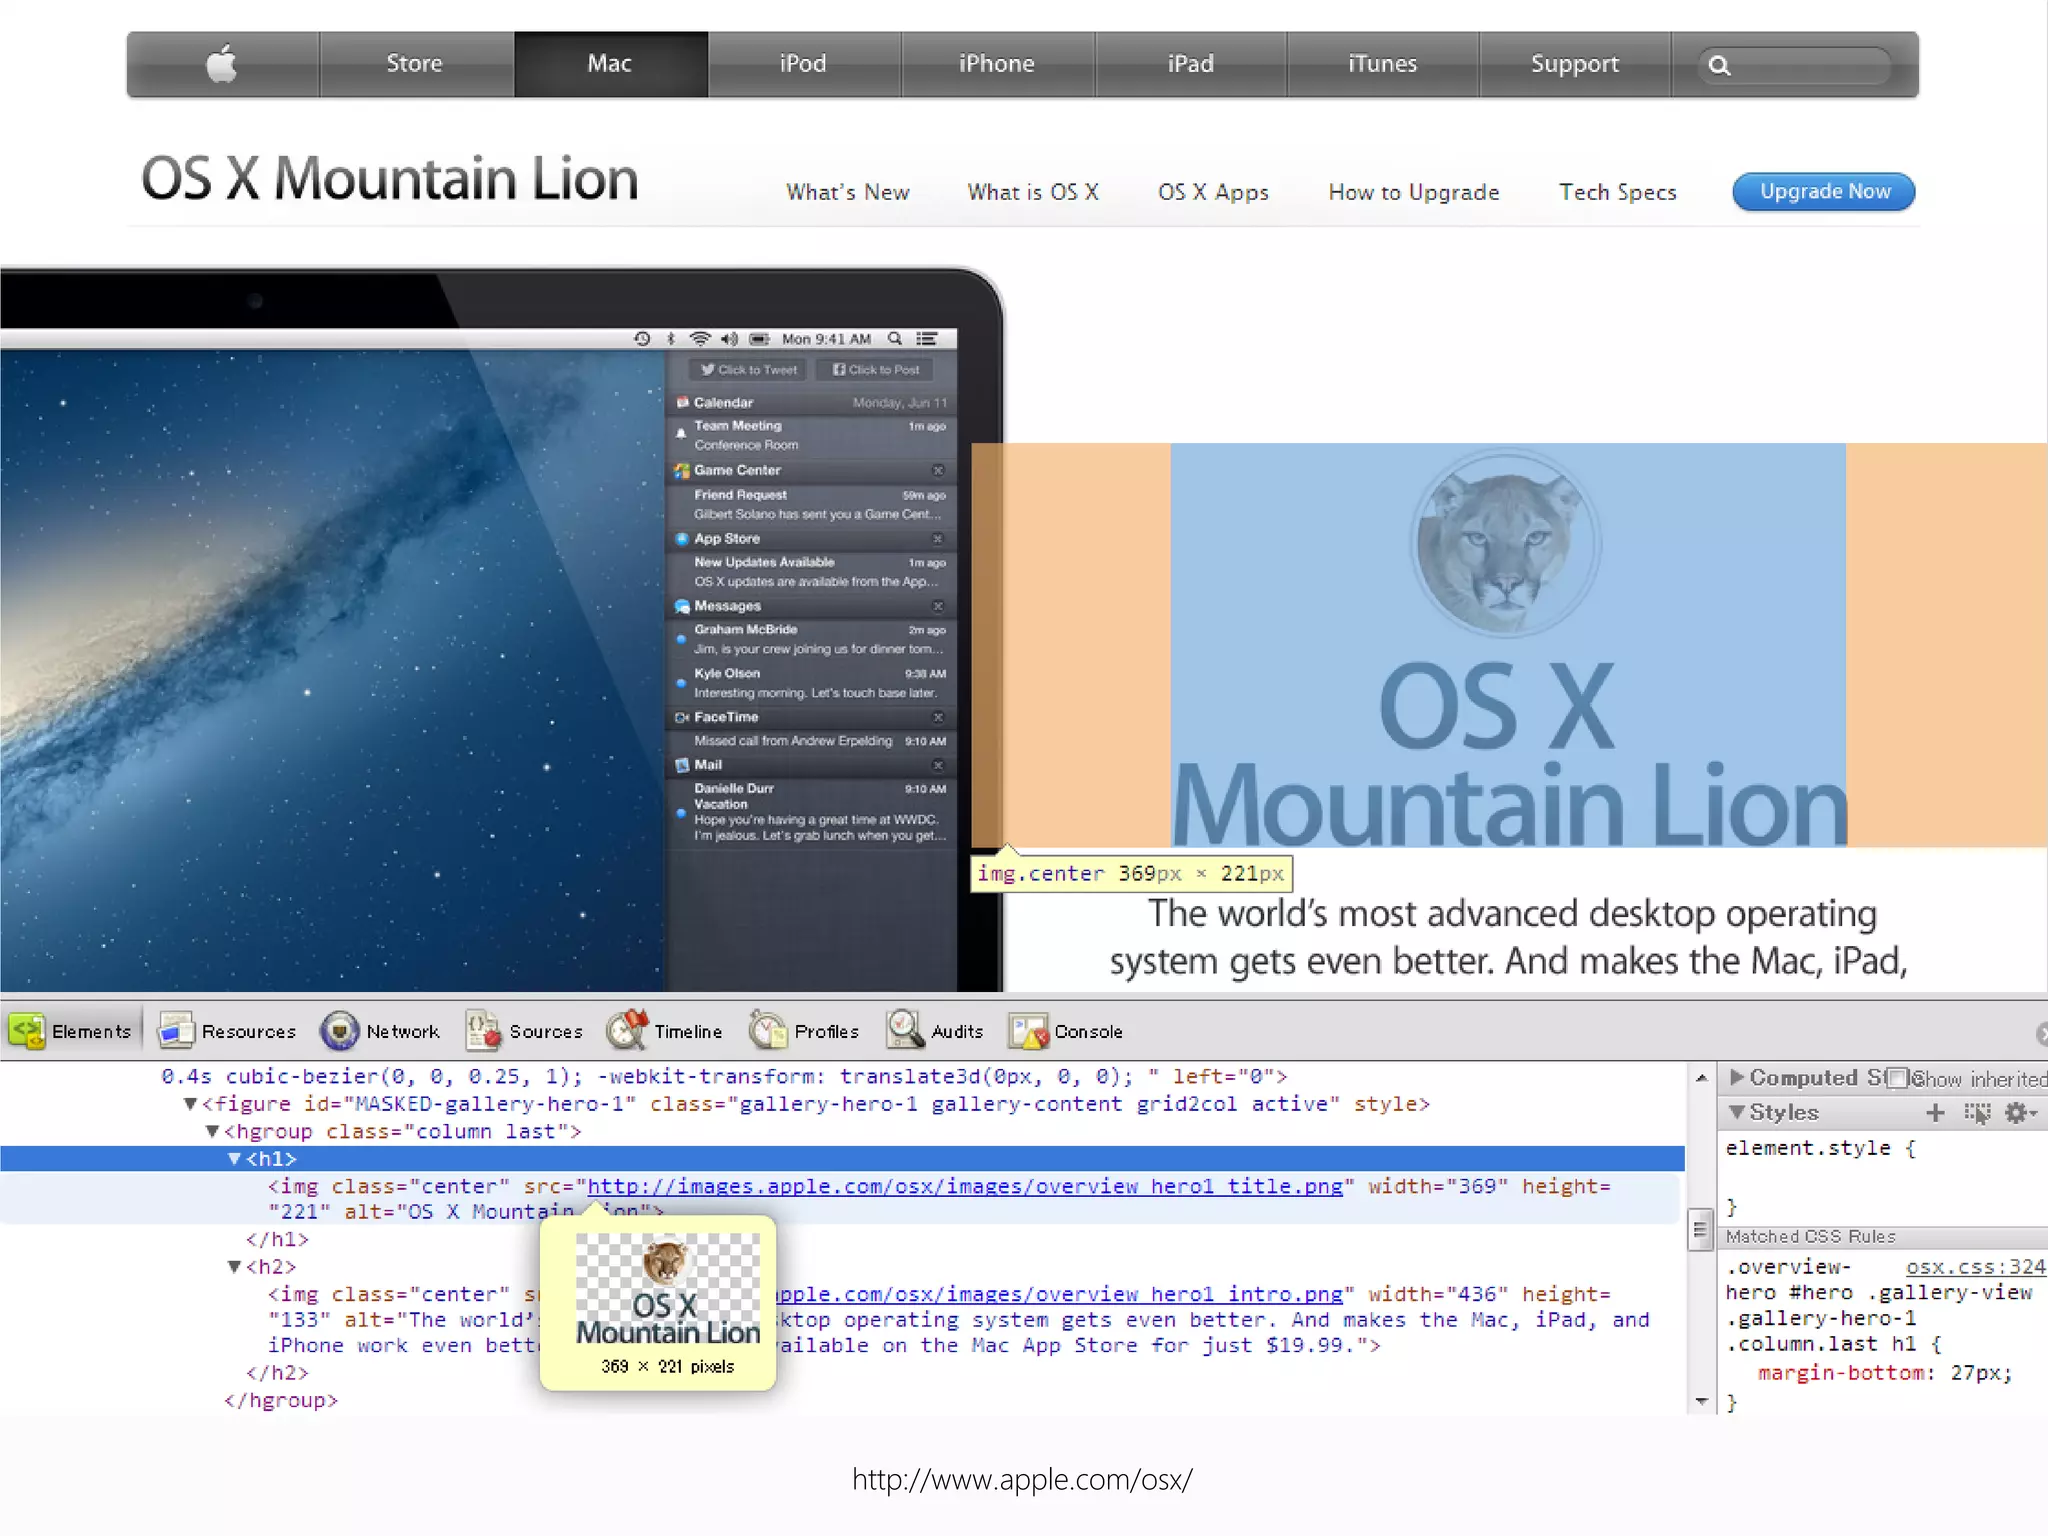Click the Apple logo in navigation bar
2048x1536 pixels.
point(222,64)
